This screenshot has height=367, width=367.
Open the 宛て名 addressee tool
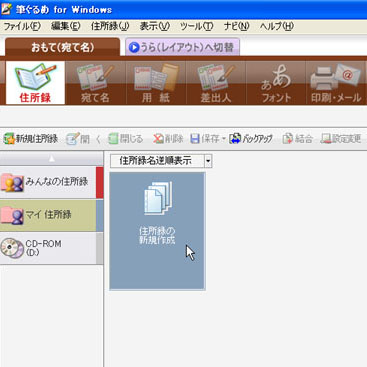tap(95, 83)
